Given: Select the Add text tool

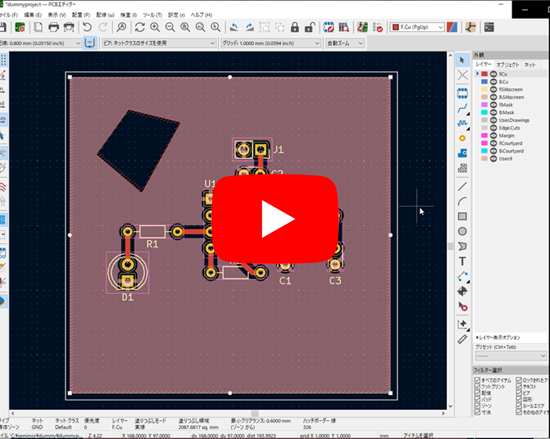Looking at the screenshot, I should (x=462, y=261).
